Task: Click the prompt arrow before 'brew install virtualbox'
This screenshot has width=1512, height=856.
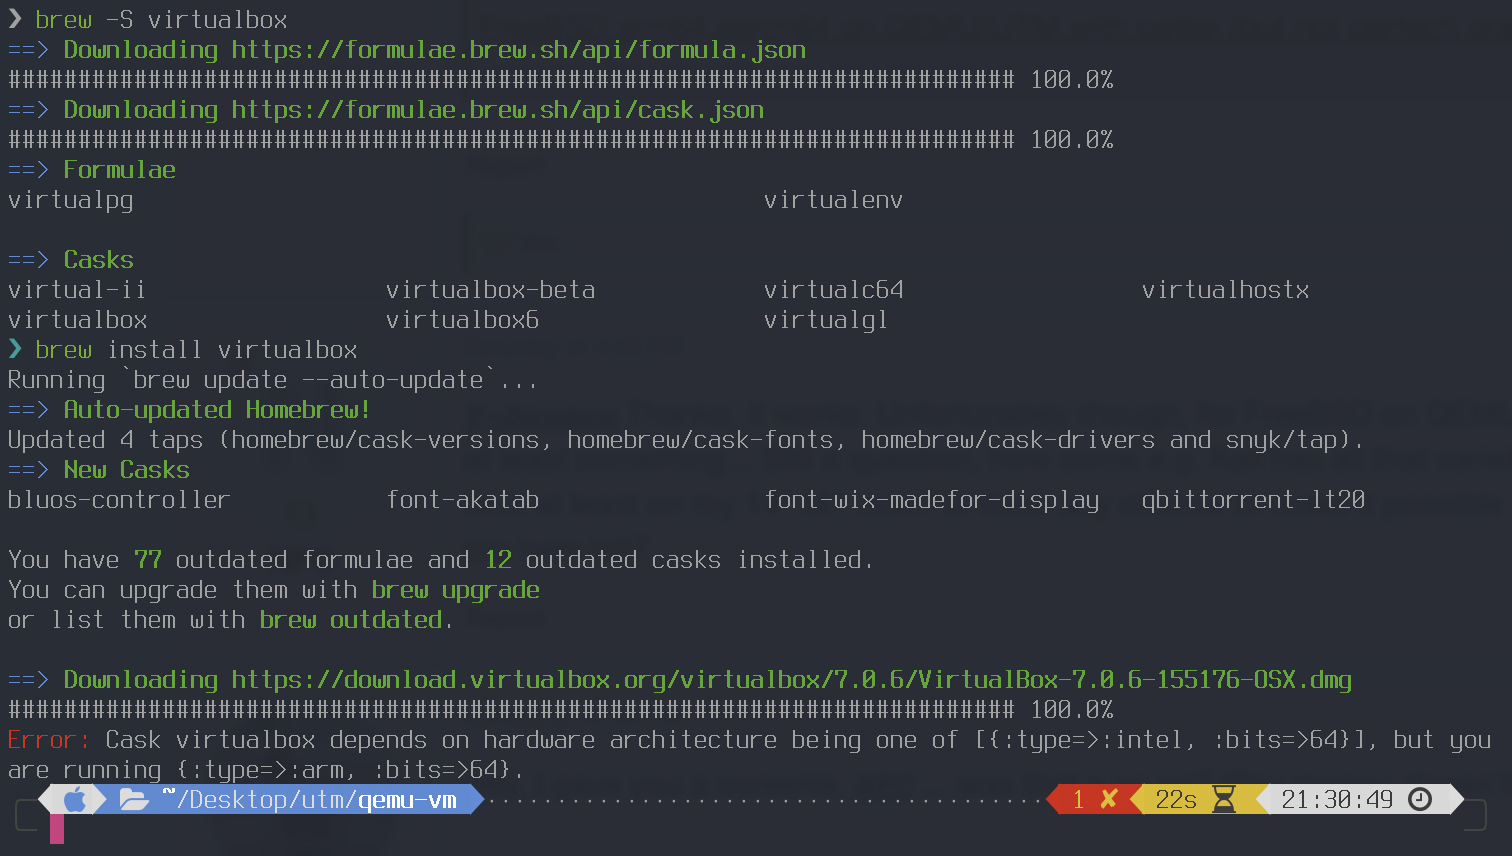Action: tap(15, 349)
